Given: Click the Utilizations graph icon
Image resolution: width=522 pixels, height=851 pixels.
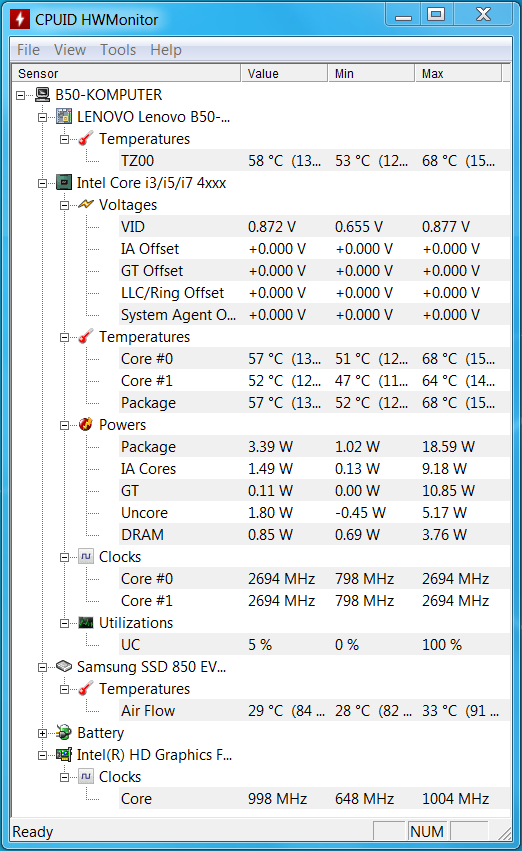Looking at the screenshot, I should [x=86, y=623].
